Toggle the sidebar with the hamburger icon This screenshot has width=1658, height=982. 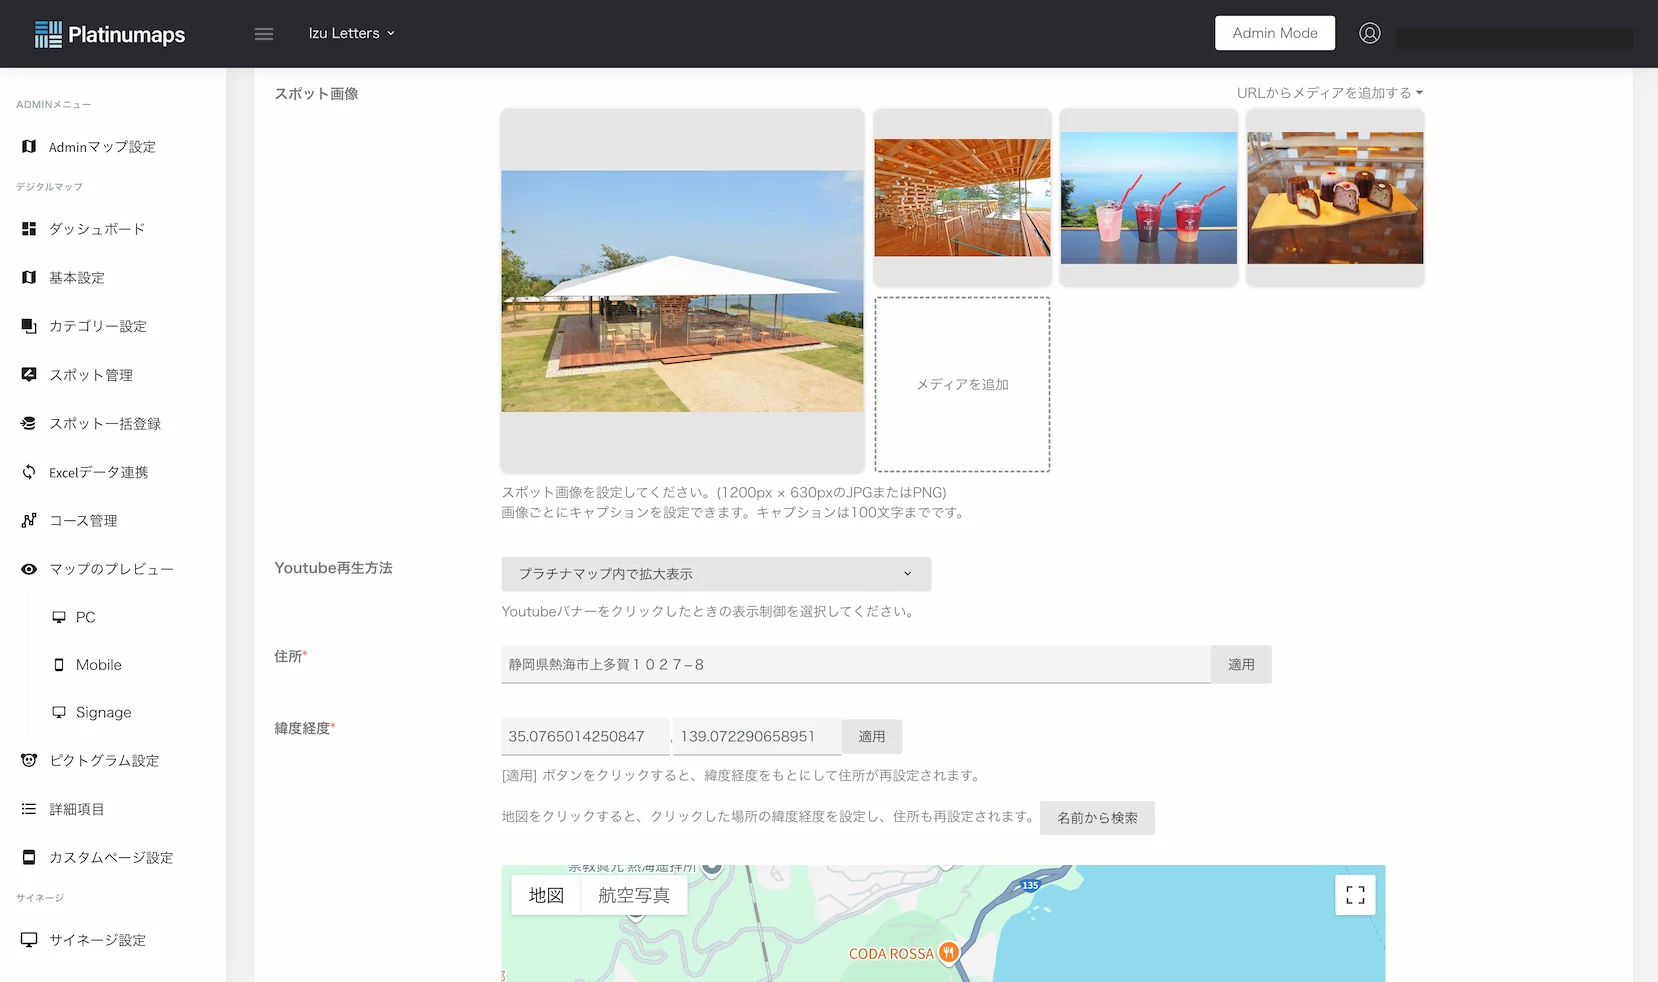tap(263, 33)
